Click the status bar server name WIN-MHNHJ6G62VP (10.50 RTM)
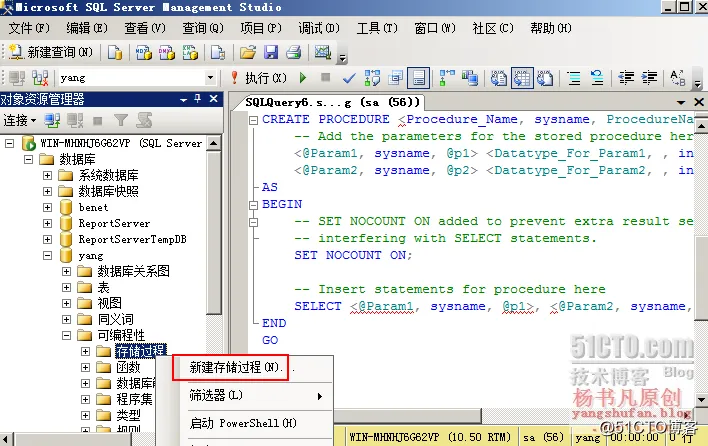Viewport: 708px width, 446px height. (430, 437)
